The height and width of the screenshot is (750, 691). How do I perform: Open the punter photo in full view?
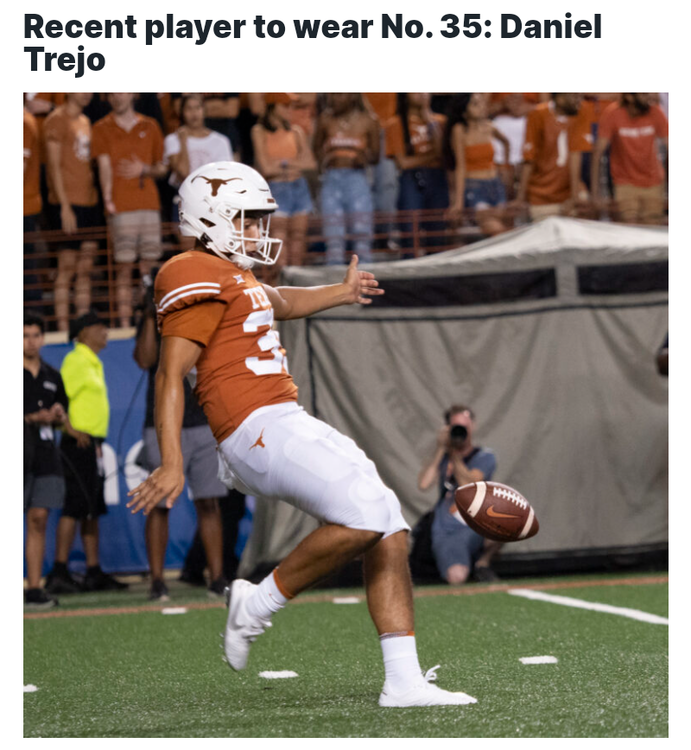(345, 415)
